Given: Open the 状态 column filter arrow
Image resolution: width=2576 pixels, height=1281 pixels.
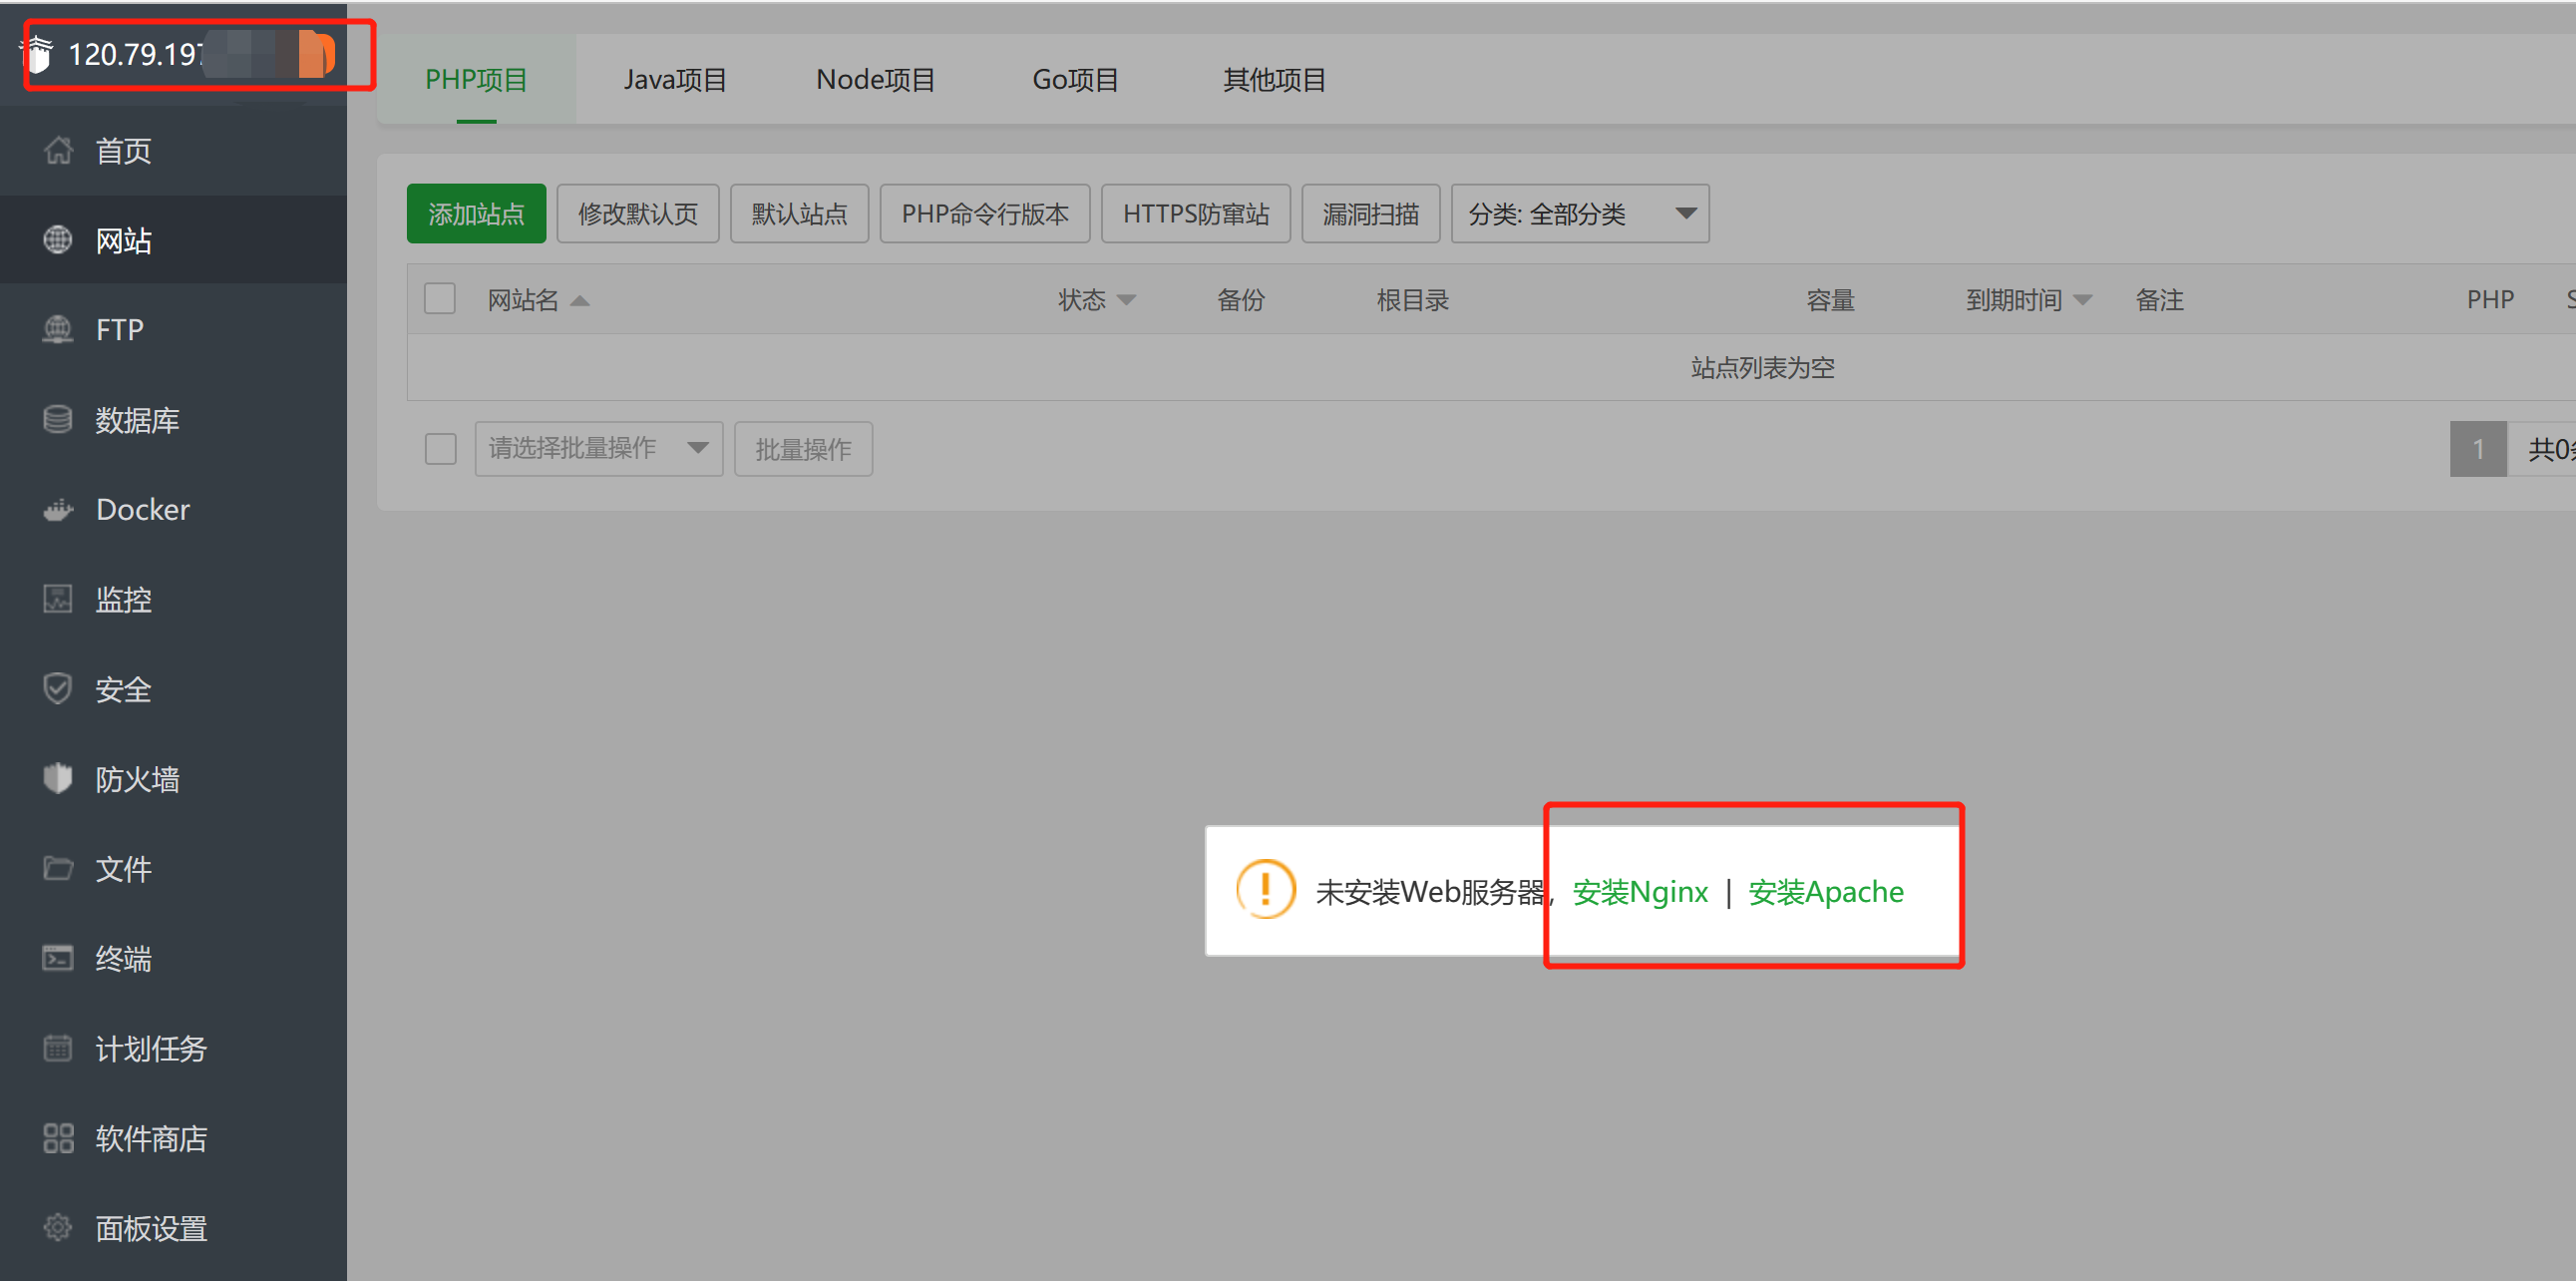Looking at the screenshot, I should click(x=1126, y=300).
